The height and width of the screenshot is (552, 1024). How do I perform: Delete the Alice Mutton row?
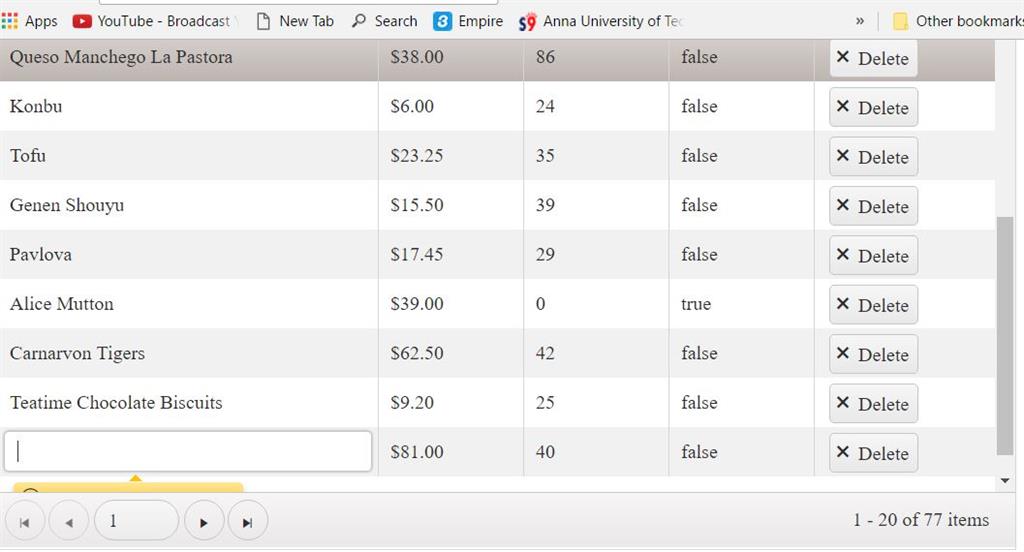click(873, 305)
